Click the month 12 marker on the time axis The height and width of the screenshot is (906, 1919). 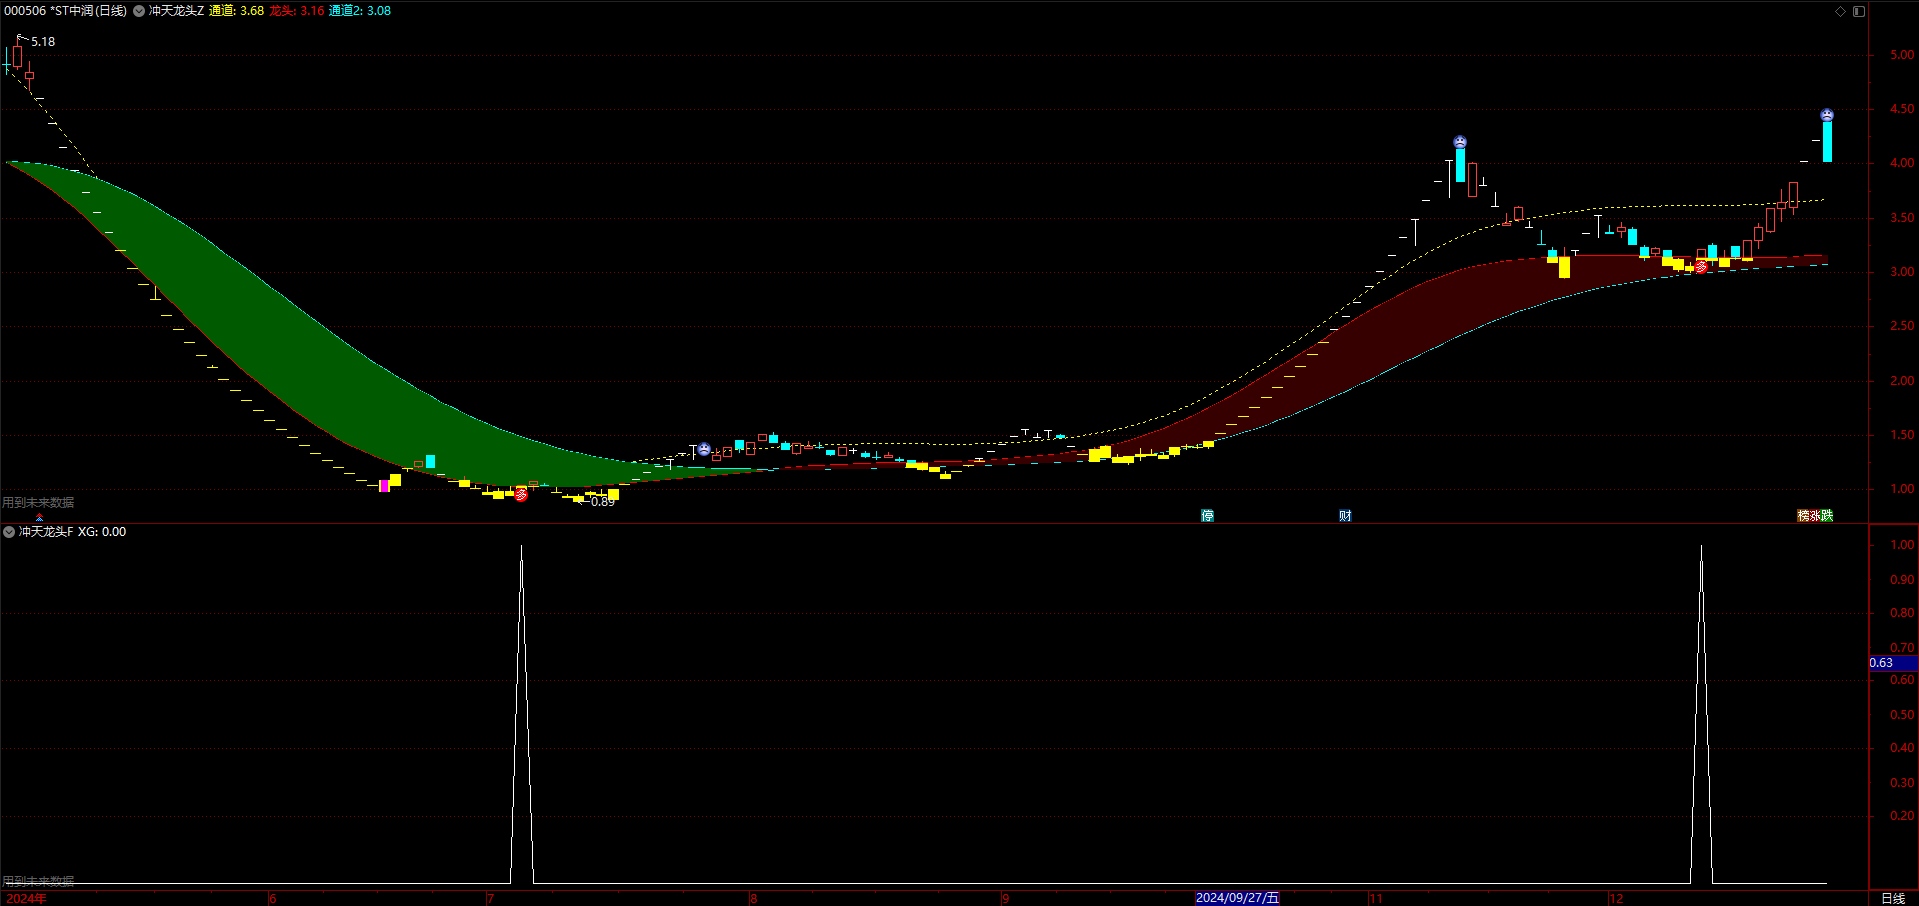1616,898
